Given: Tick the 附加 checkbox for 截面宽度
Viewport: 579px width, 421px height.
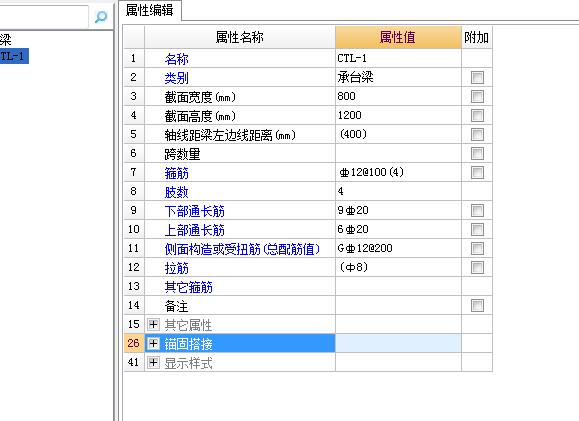Looking at the screenshot, I should coord(477,96).
